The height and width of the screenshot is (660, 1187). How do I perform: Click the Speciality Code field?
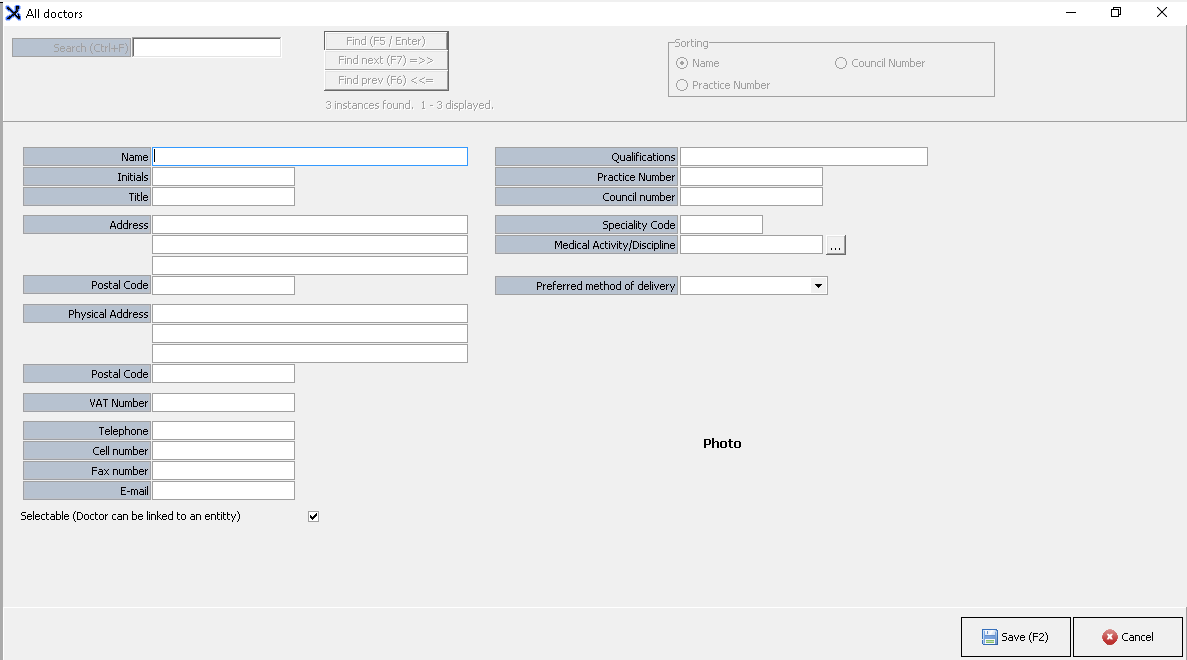(x=721, y=225)
